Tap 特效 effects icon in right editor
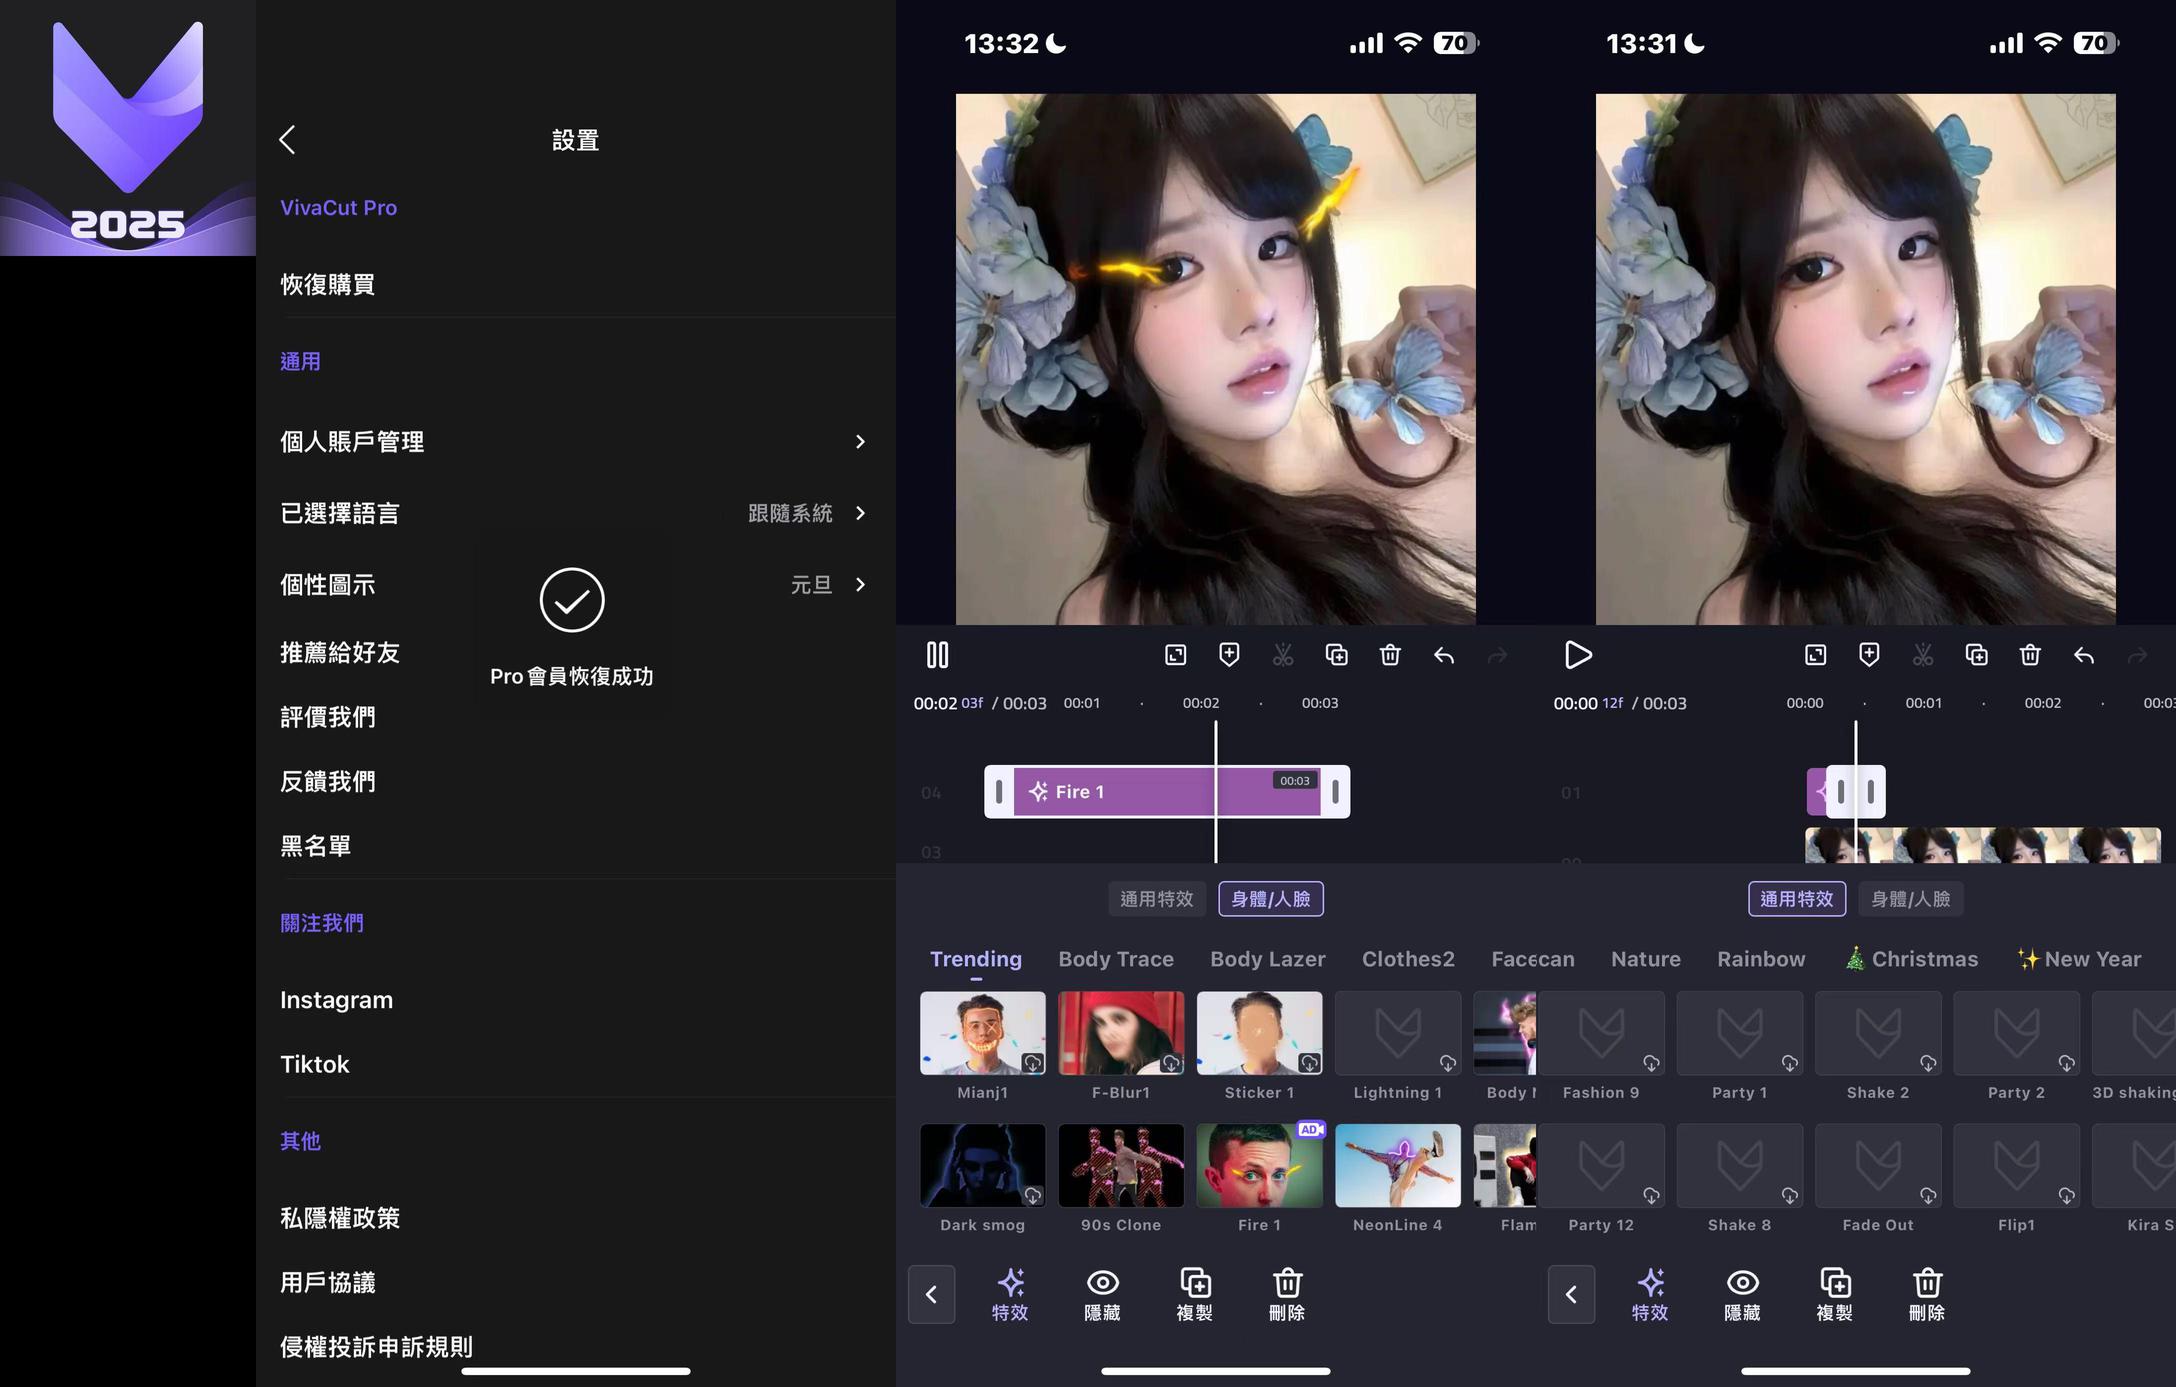Image resolution: width=2176 pixels, height=1387 pixels. point(1650,1295)
